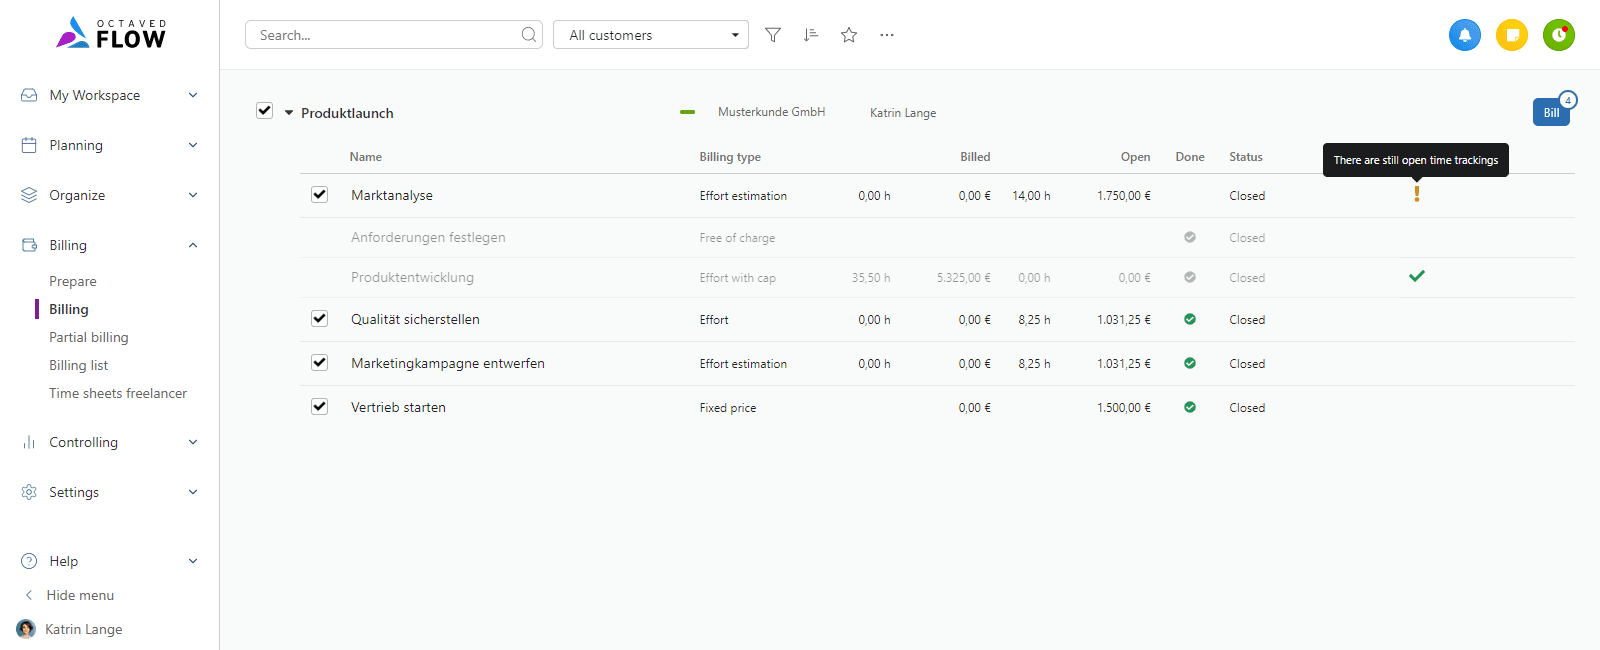
Task: Open the All customers dropdown
Action: tap(650, 35)
